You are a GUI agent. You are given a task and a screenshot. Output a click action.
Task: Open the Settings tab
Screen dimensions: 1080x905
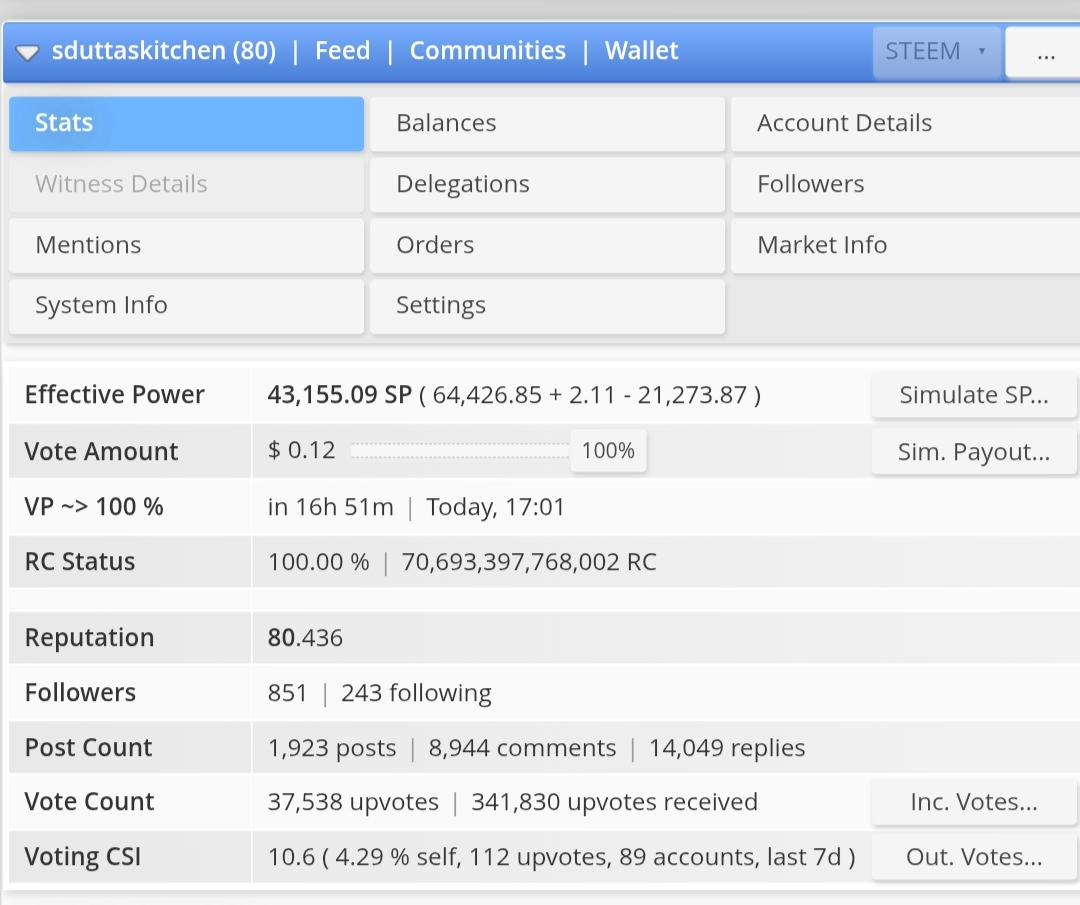(548, 306)
